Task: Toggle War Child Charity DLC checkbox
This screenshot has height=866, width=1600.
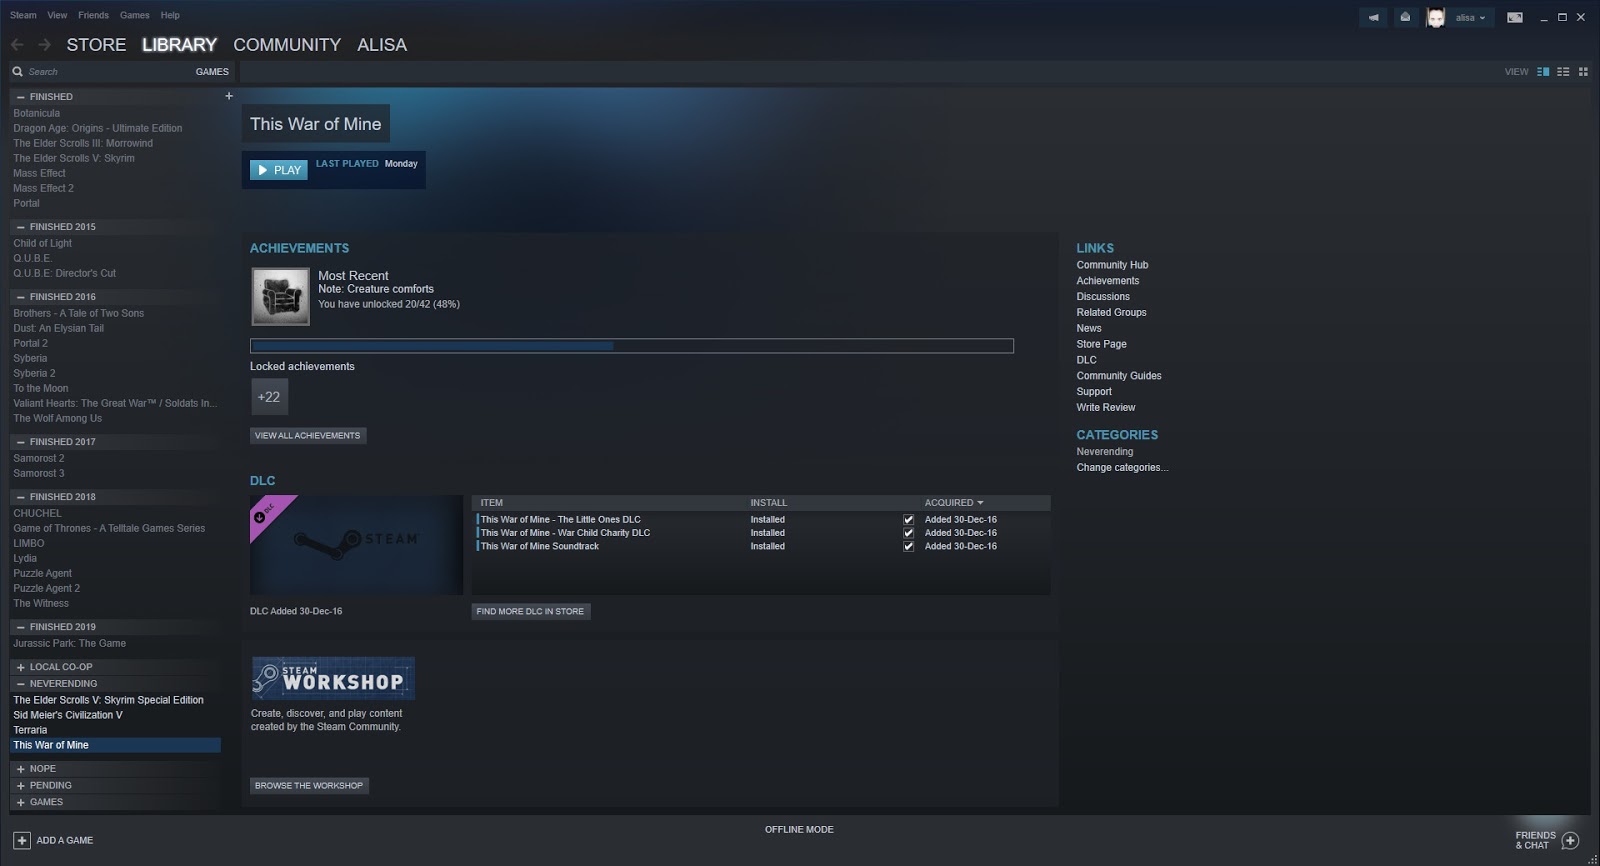Action: pyautogui.click(x=908, y=533)
